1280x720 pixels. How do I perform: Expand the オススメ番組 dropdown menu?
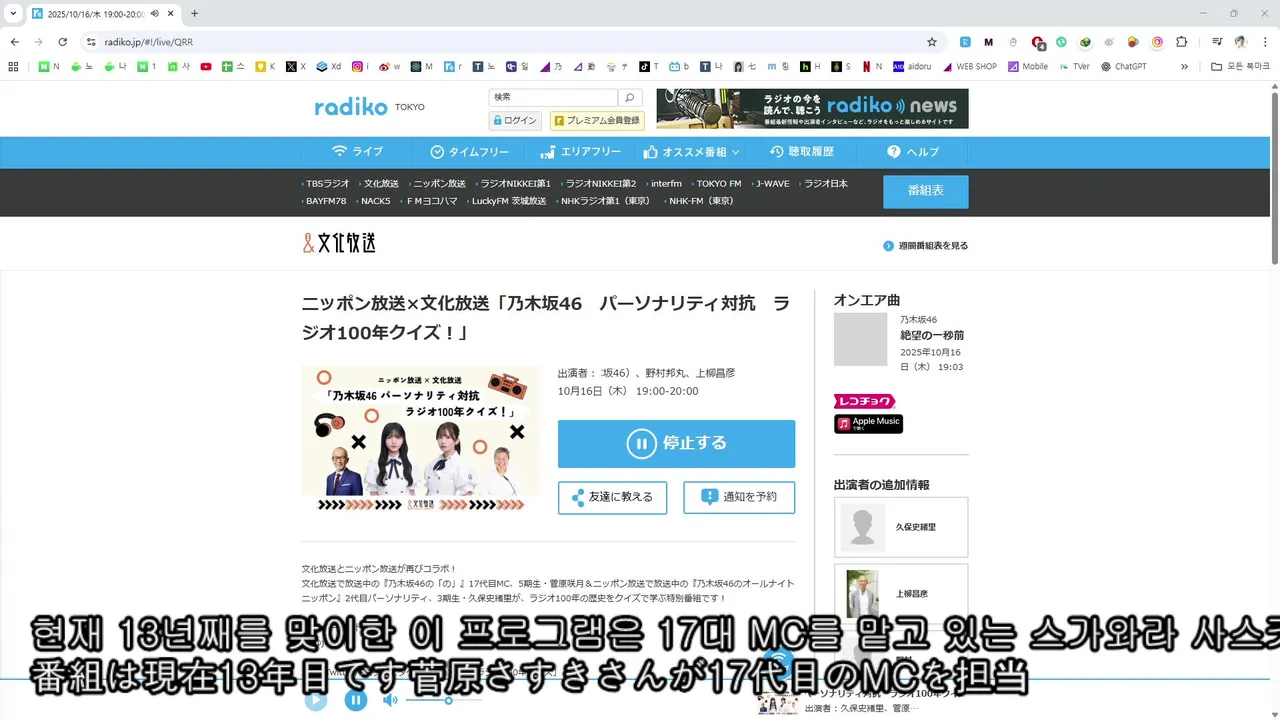[x=691, y=152]
